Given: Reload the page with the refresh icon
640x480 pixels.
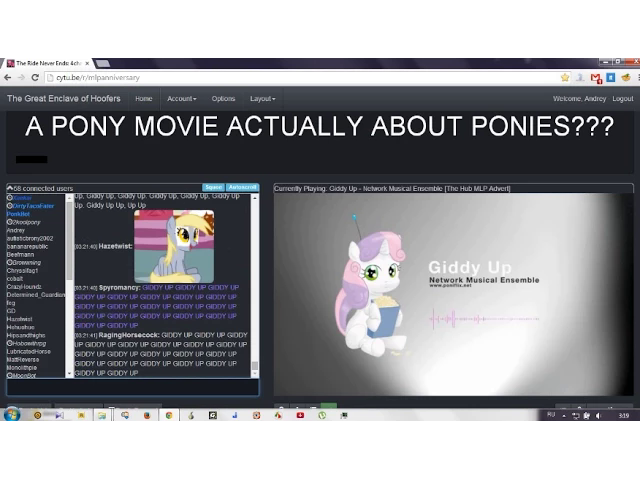Looking at the screenshot, I should click(x=36, y=77).
